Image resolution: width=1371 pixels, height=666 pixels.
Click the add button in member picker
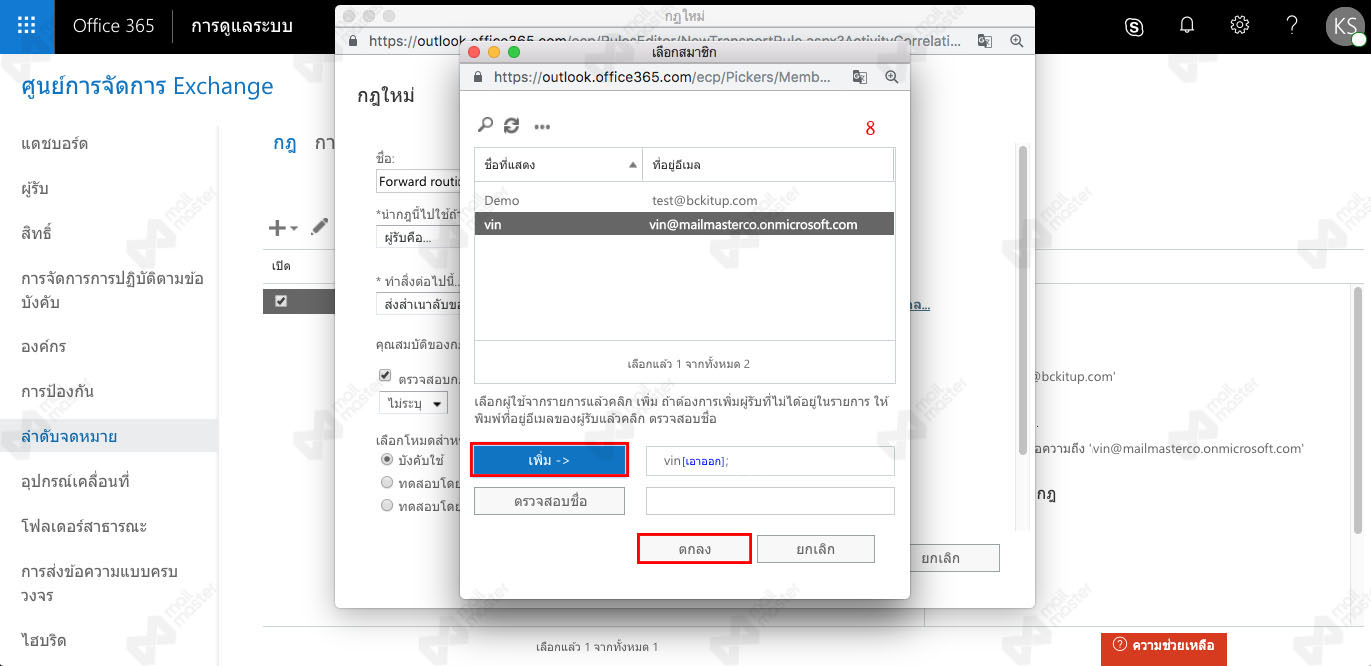coord(549,460)
